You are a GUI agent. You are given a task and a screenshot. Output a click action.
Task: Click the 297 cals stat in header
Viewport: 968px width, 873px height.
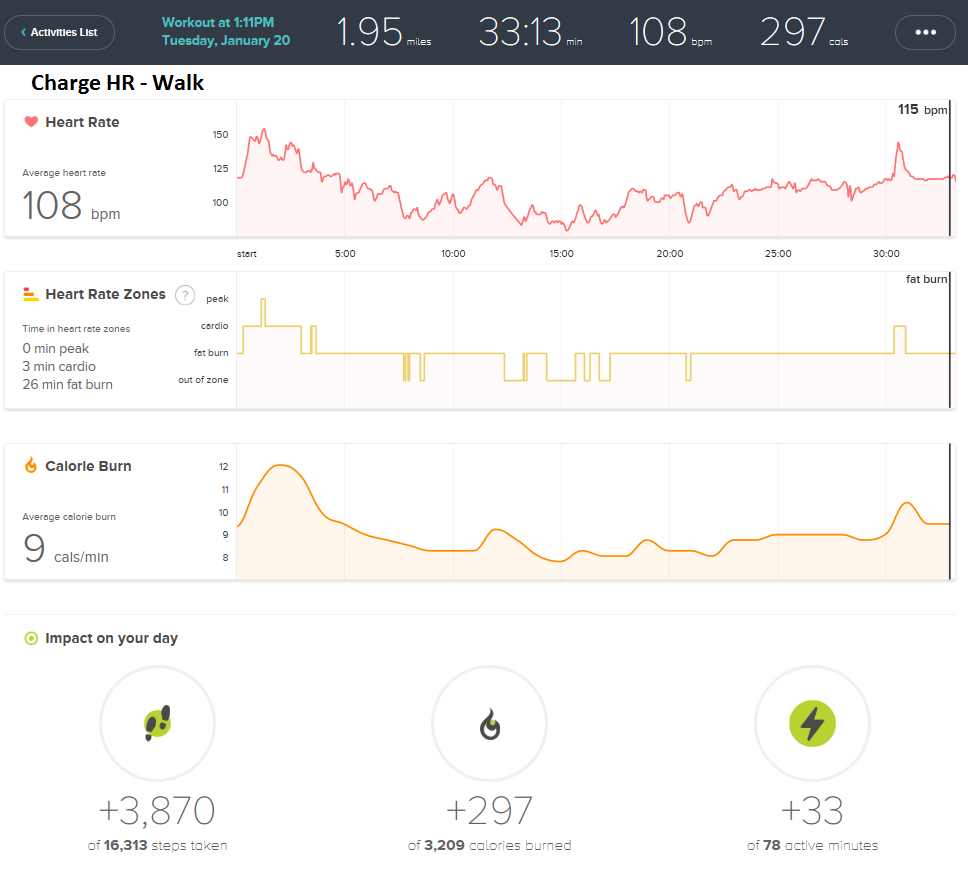pos(804,32)
